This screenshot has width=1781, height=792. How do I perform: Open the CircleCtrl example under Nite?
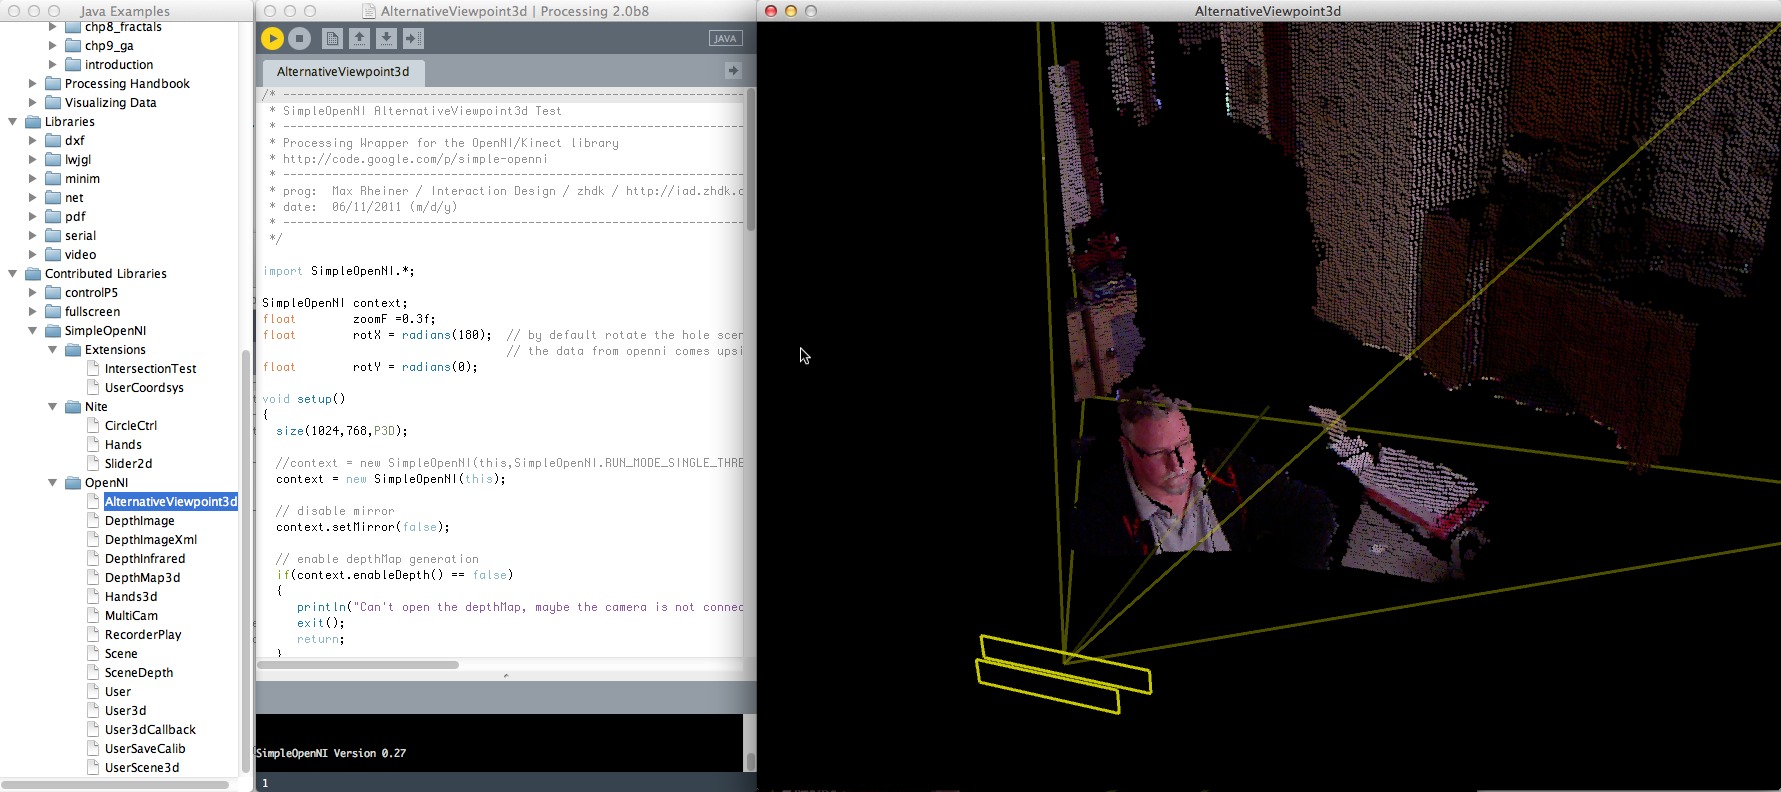click(131, 426)
